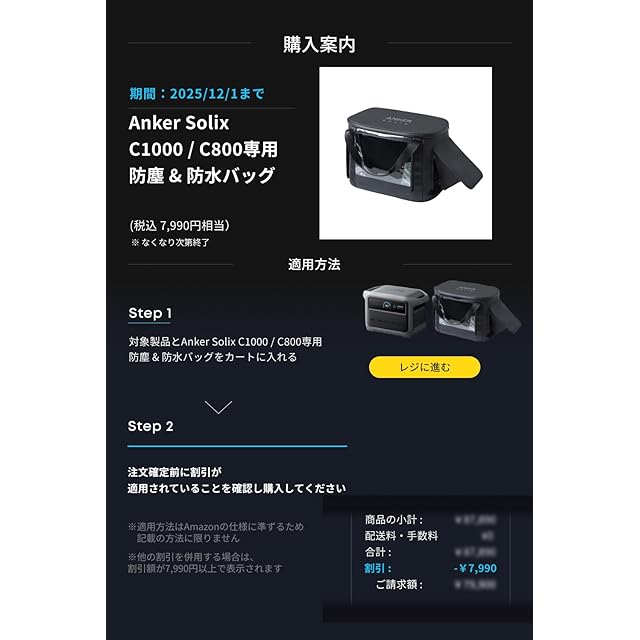
Task: Click the yellow レジに進む button
Action: pos(424,367)
